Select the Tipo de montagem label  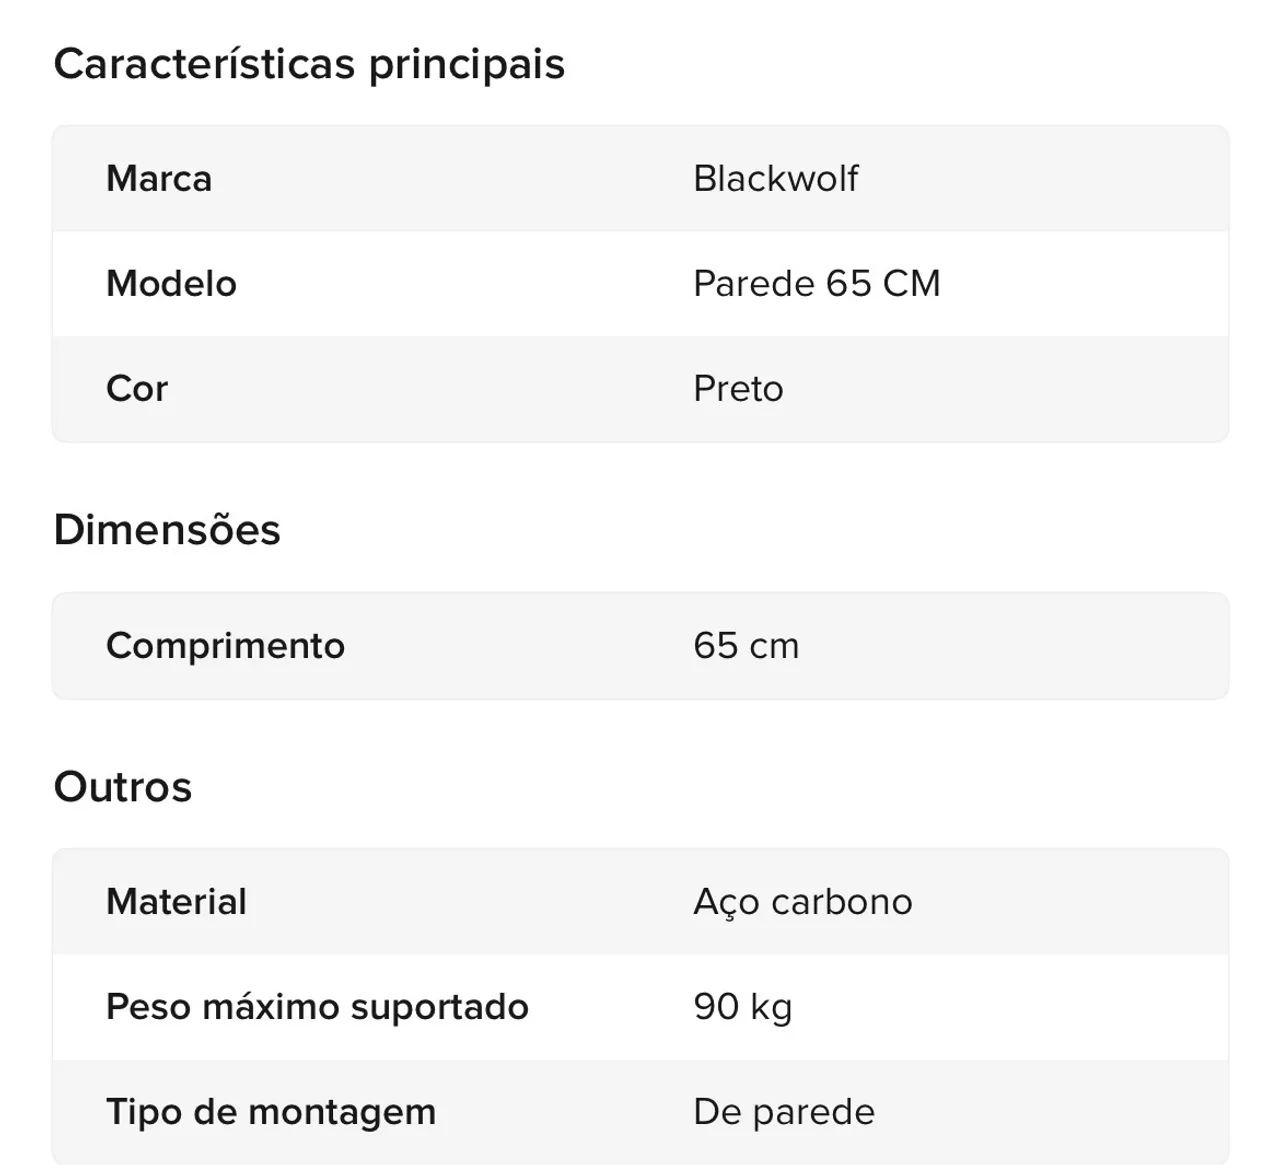271,1111
